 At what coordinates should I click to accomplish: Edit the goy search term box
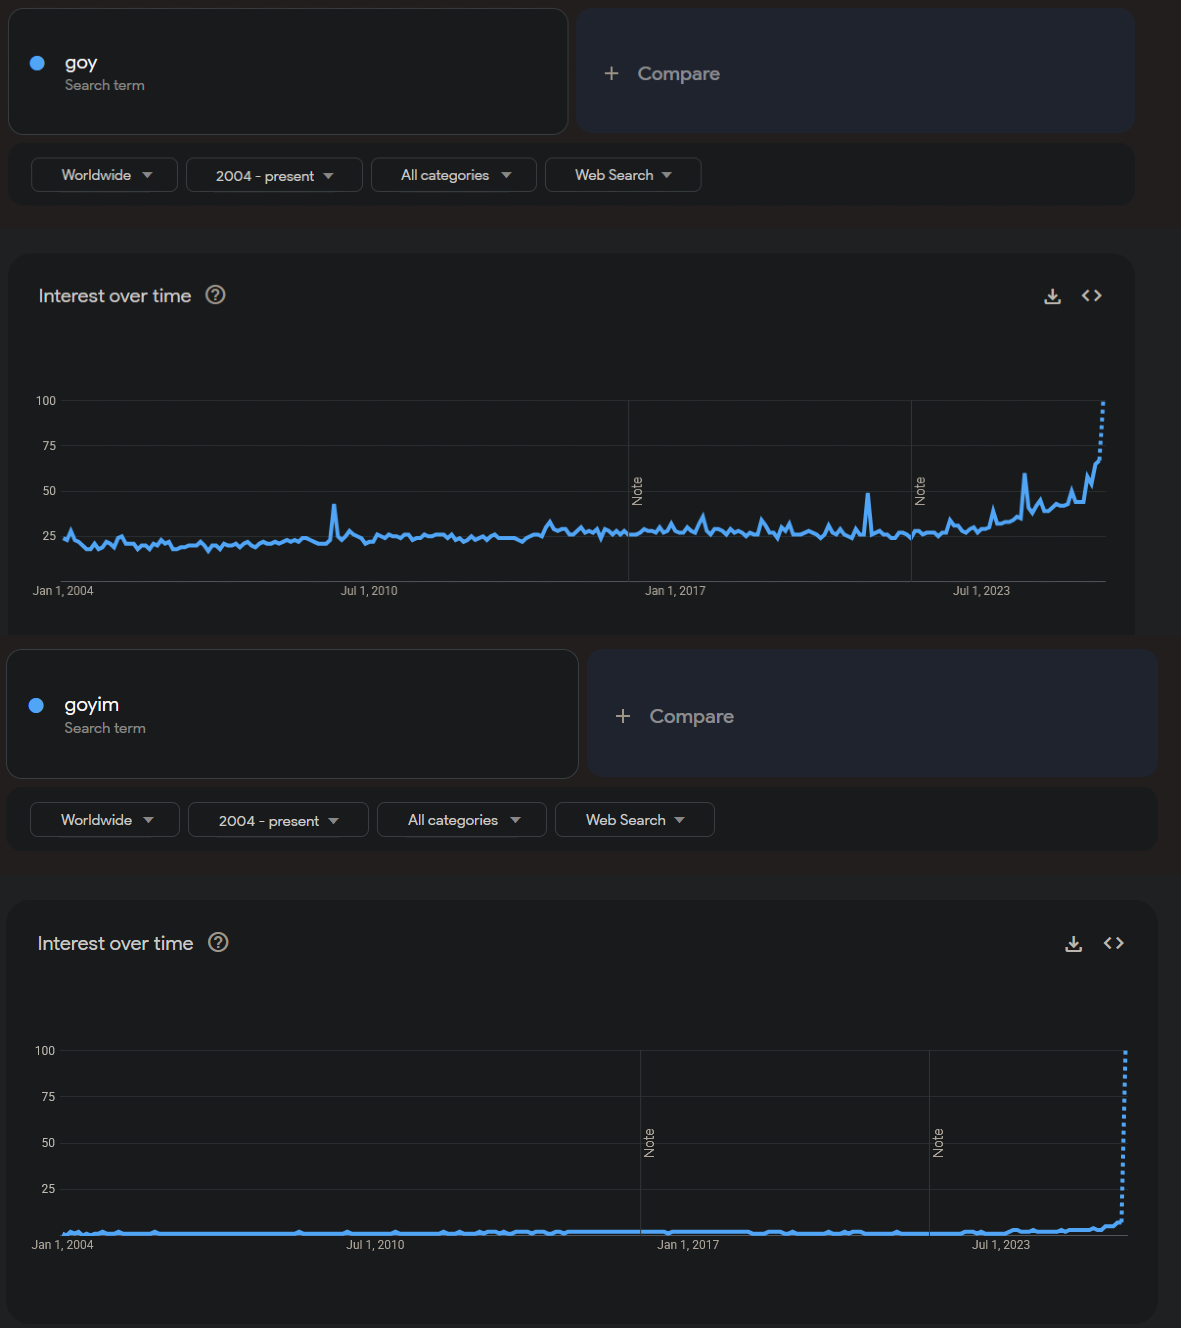tap(288, 72)
